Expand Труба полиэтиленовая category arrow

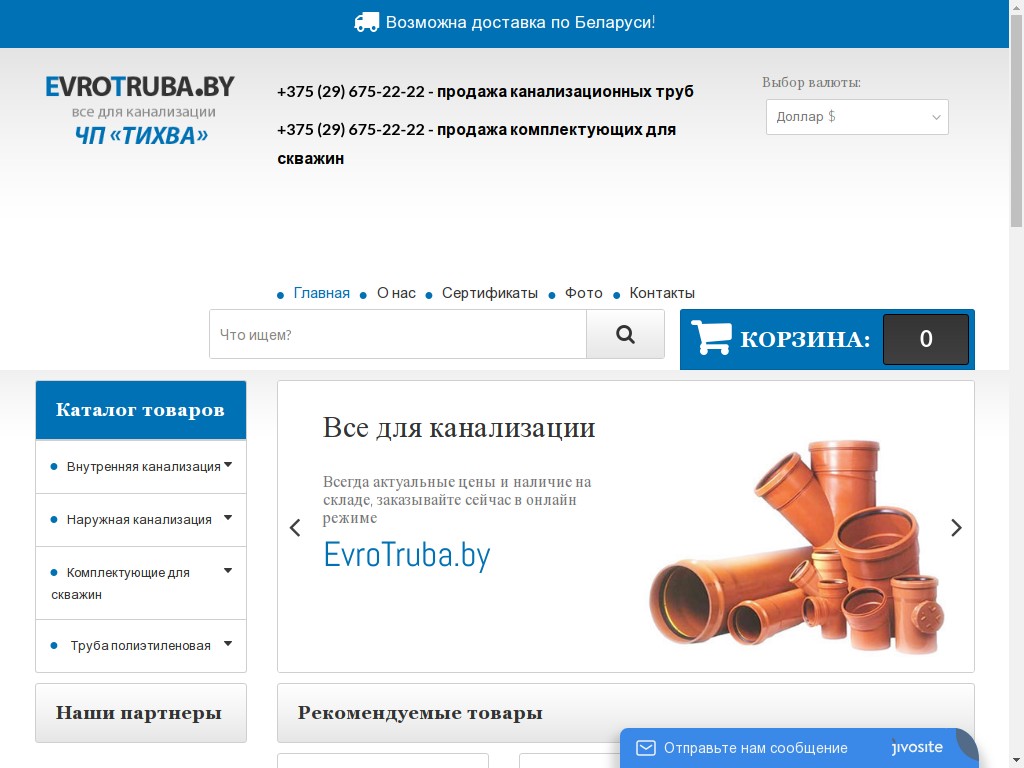pos(228,644)
